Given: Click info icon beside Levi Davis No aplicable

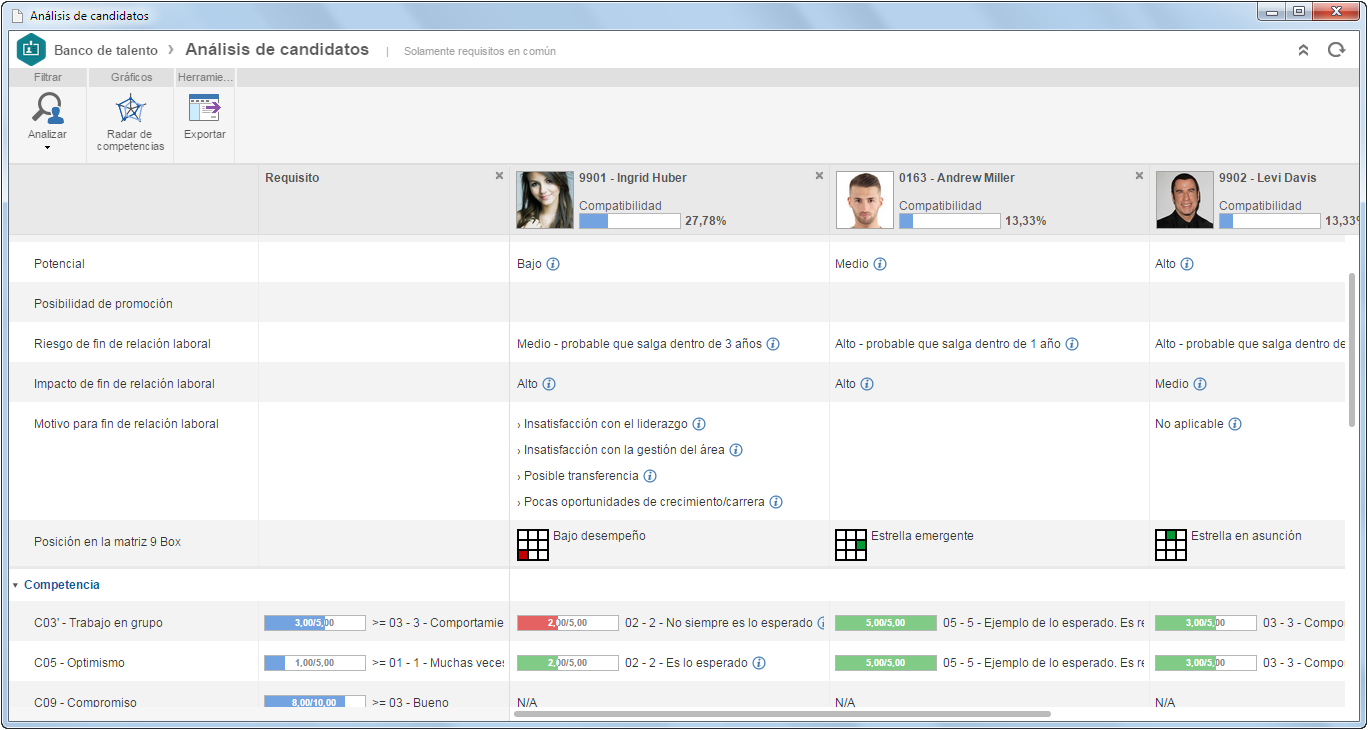Looking at the screenshot, I should (1235, 424).
